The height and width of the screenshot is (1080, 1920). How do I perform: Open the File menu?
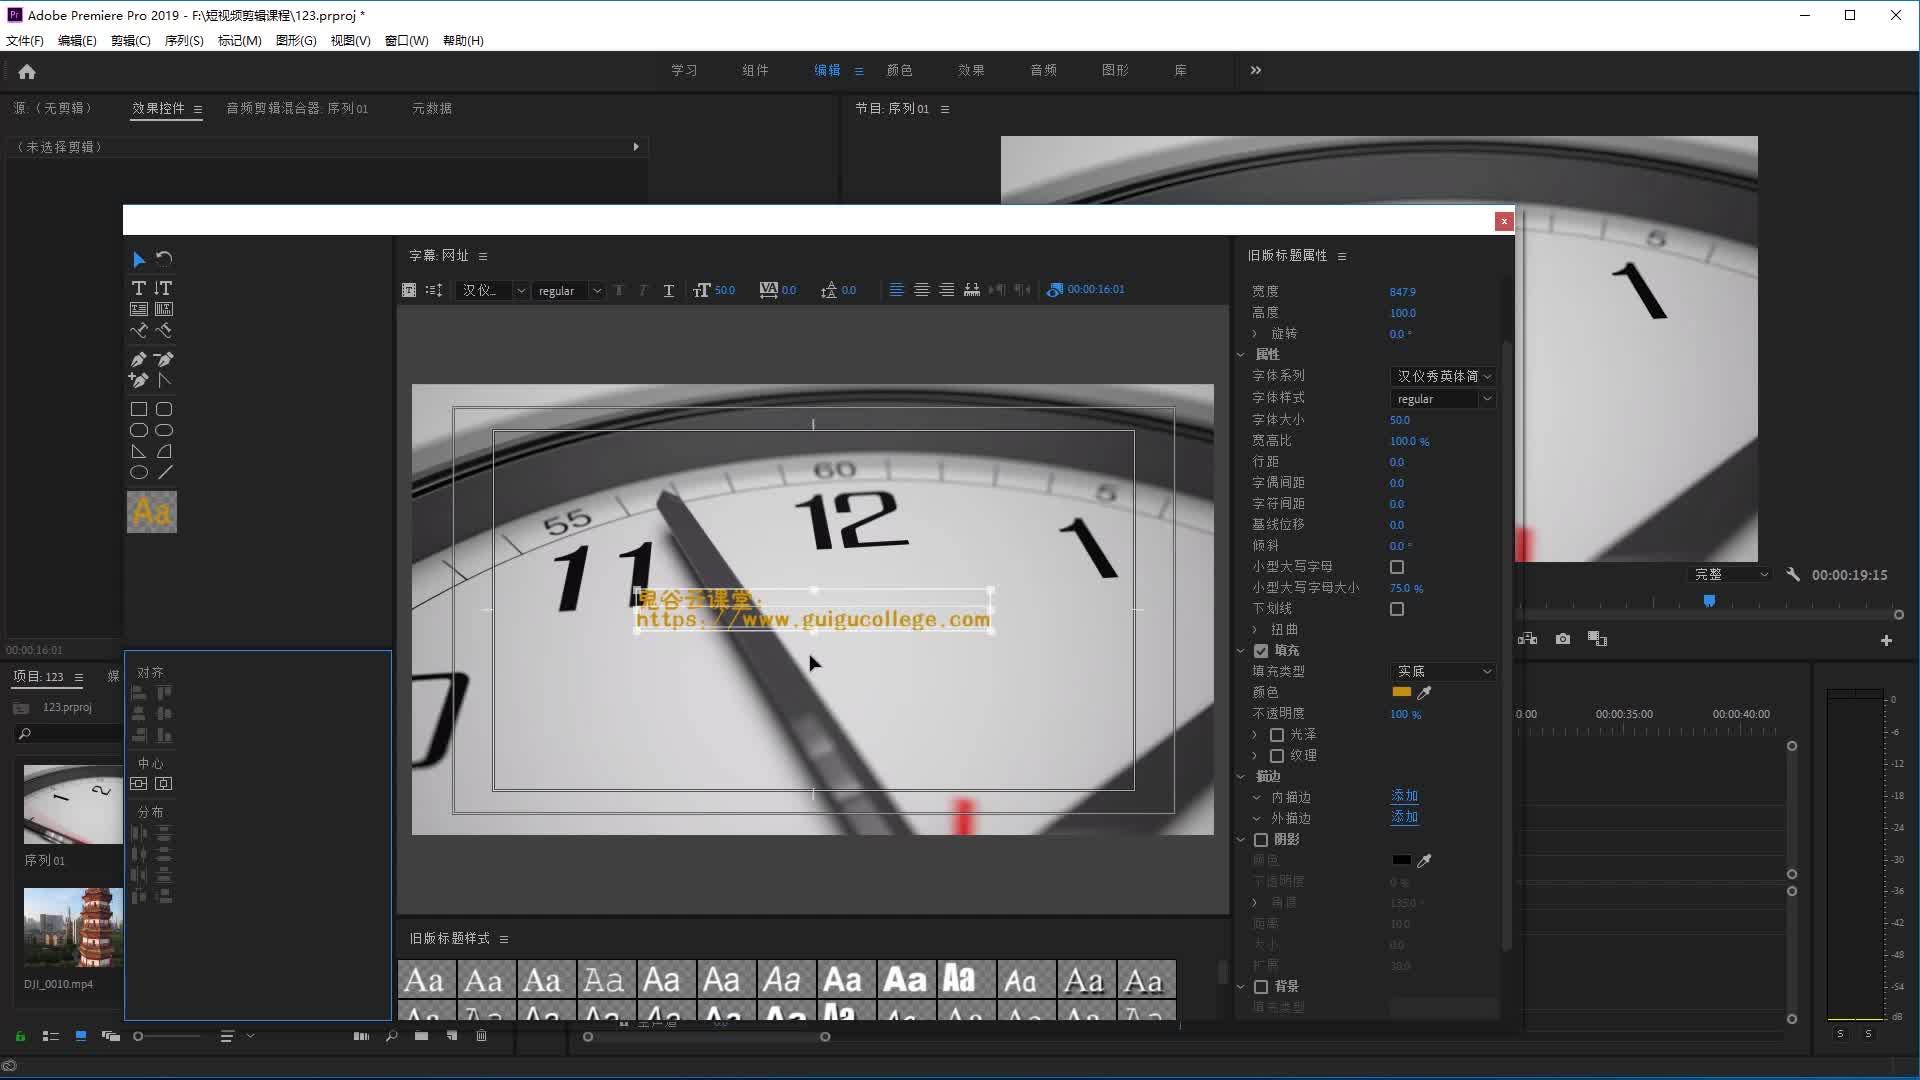click(x=25, y=41)
